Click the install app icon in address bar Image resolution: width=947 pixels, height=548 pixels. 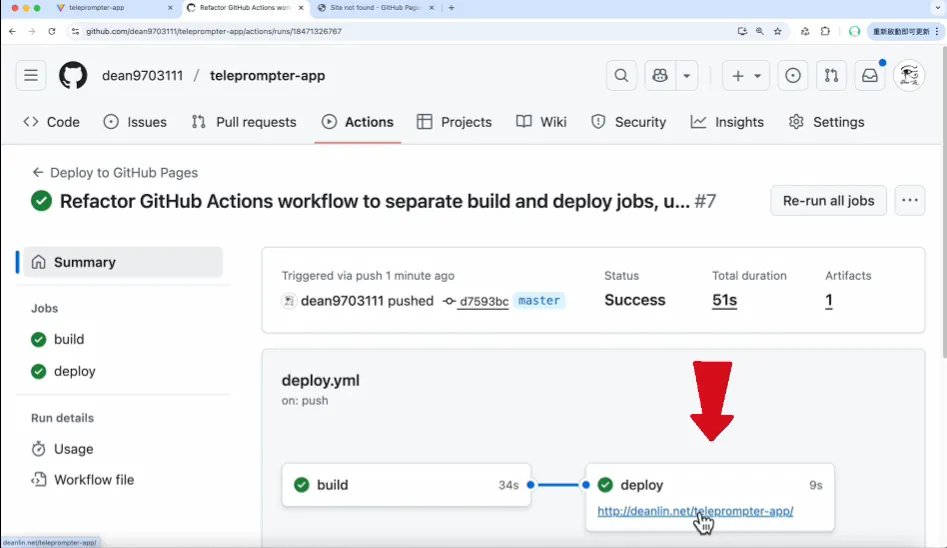742,31
